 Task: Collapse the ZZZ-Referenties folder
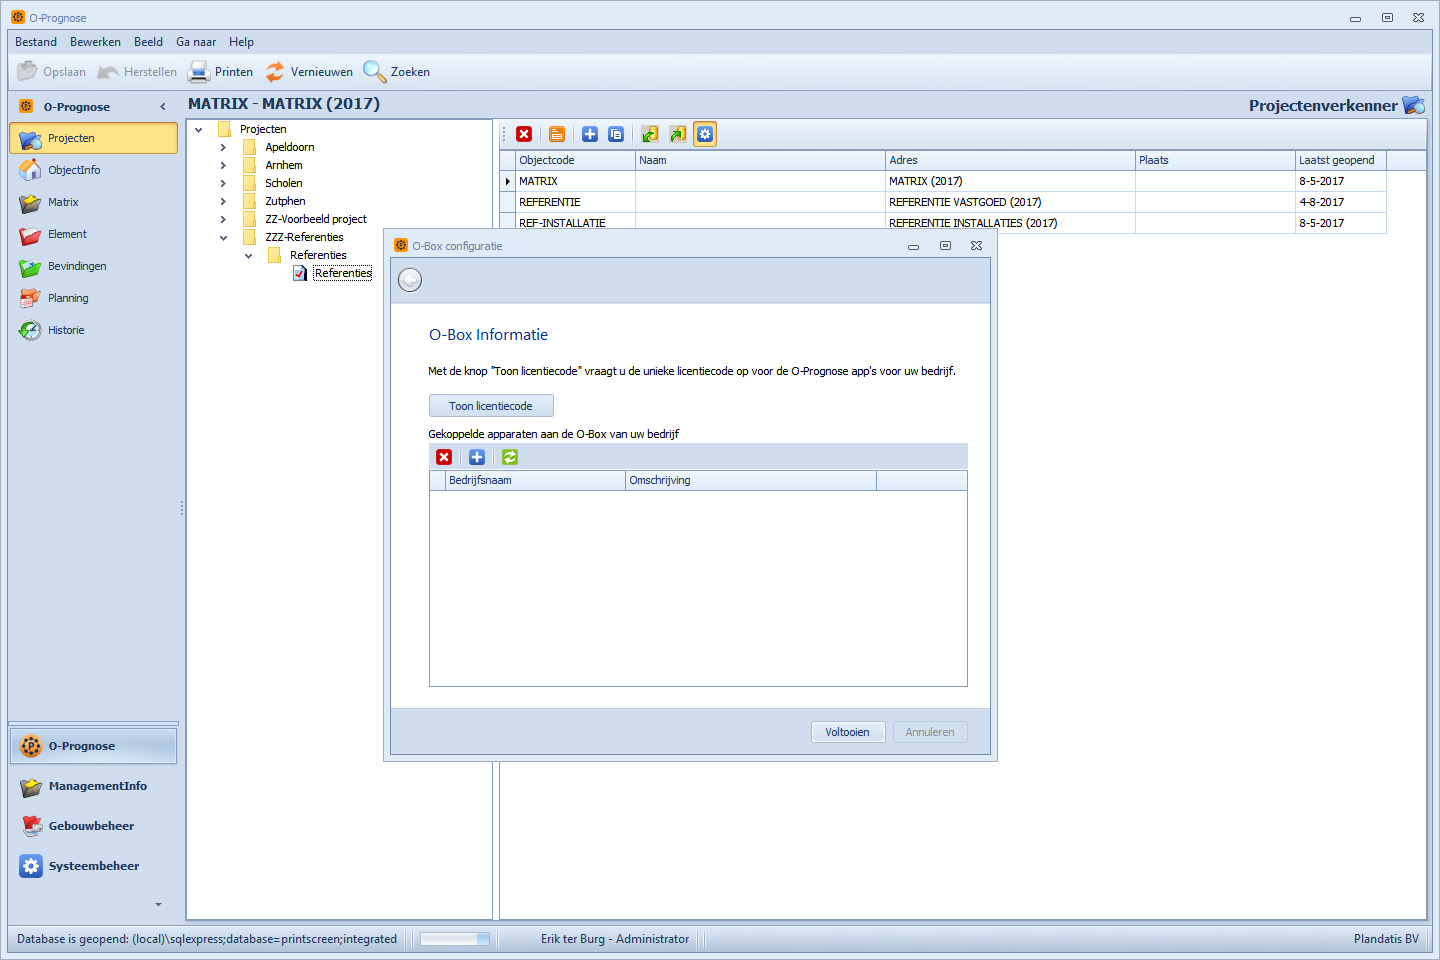223,237
